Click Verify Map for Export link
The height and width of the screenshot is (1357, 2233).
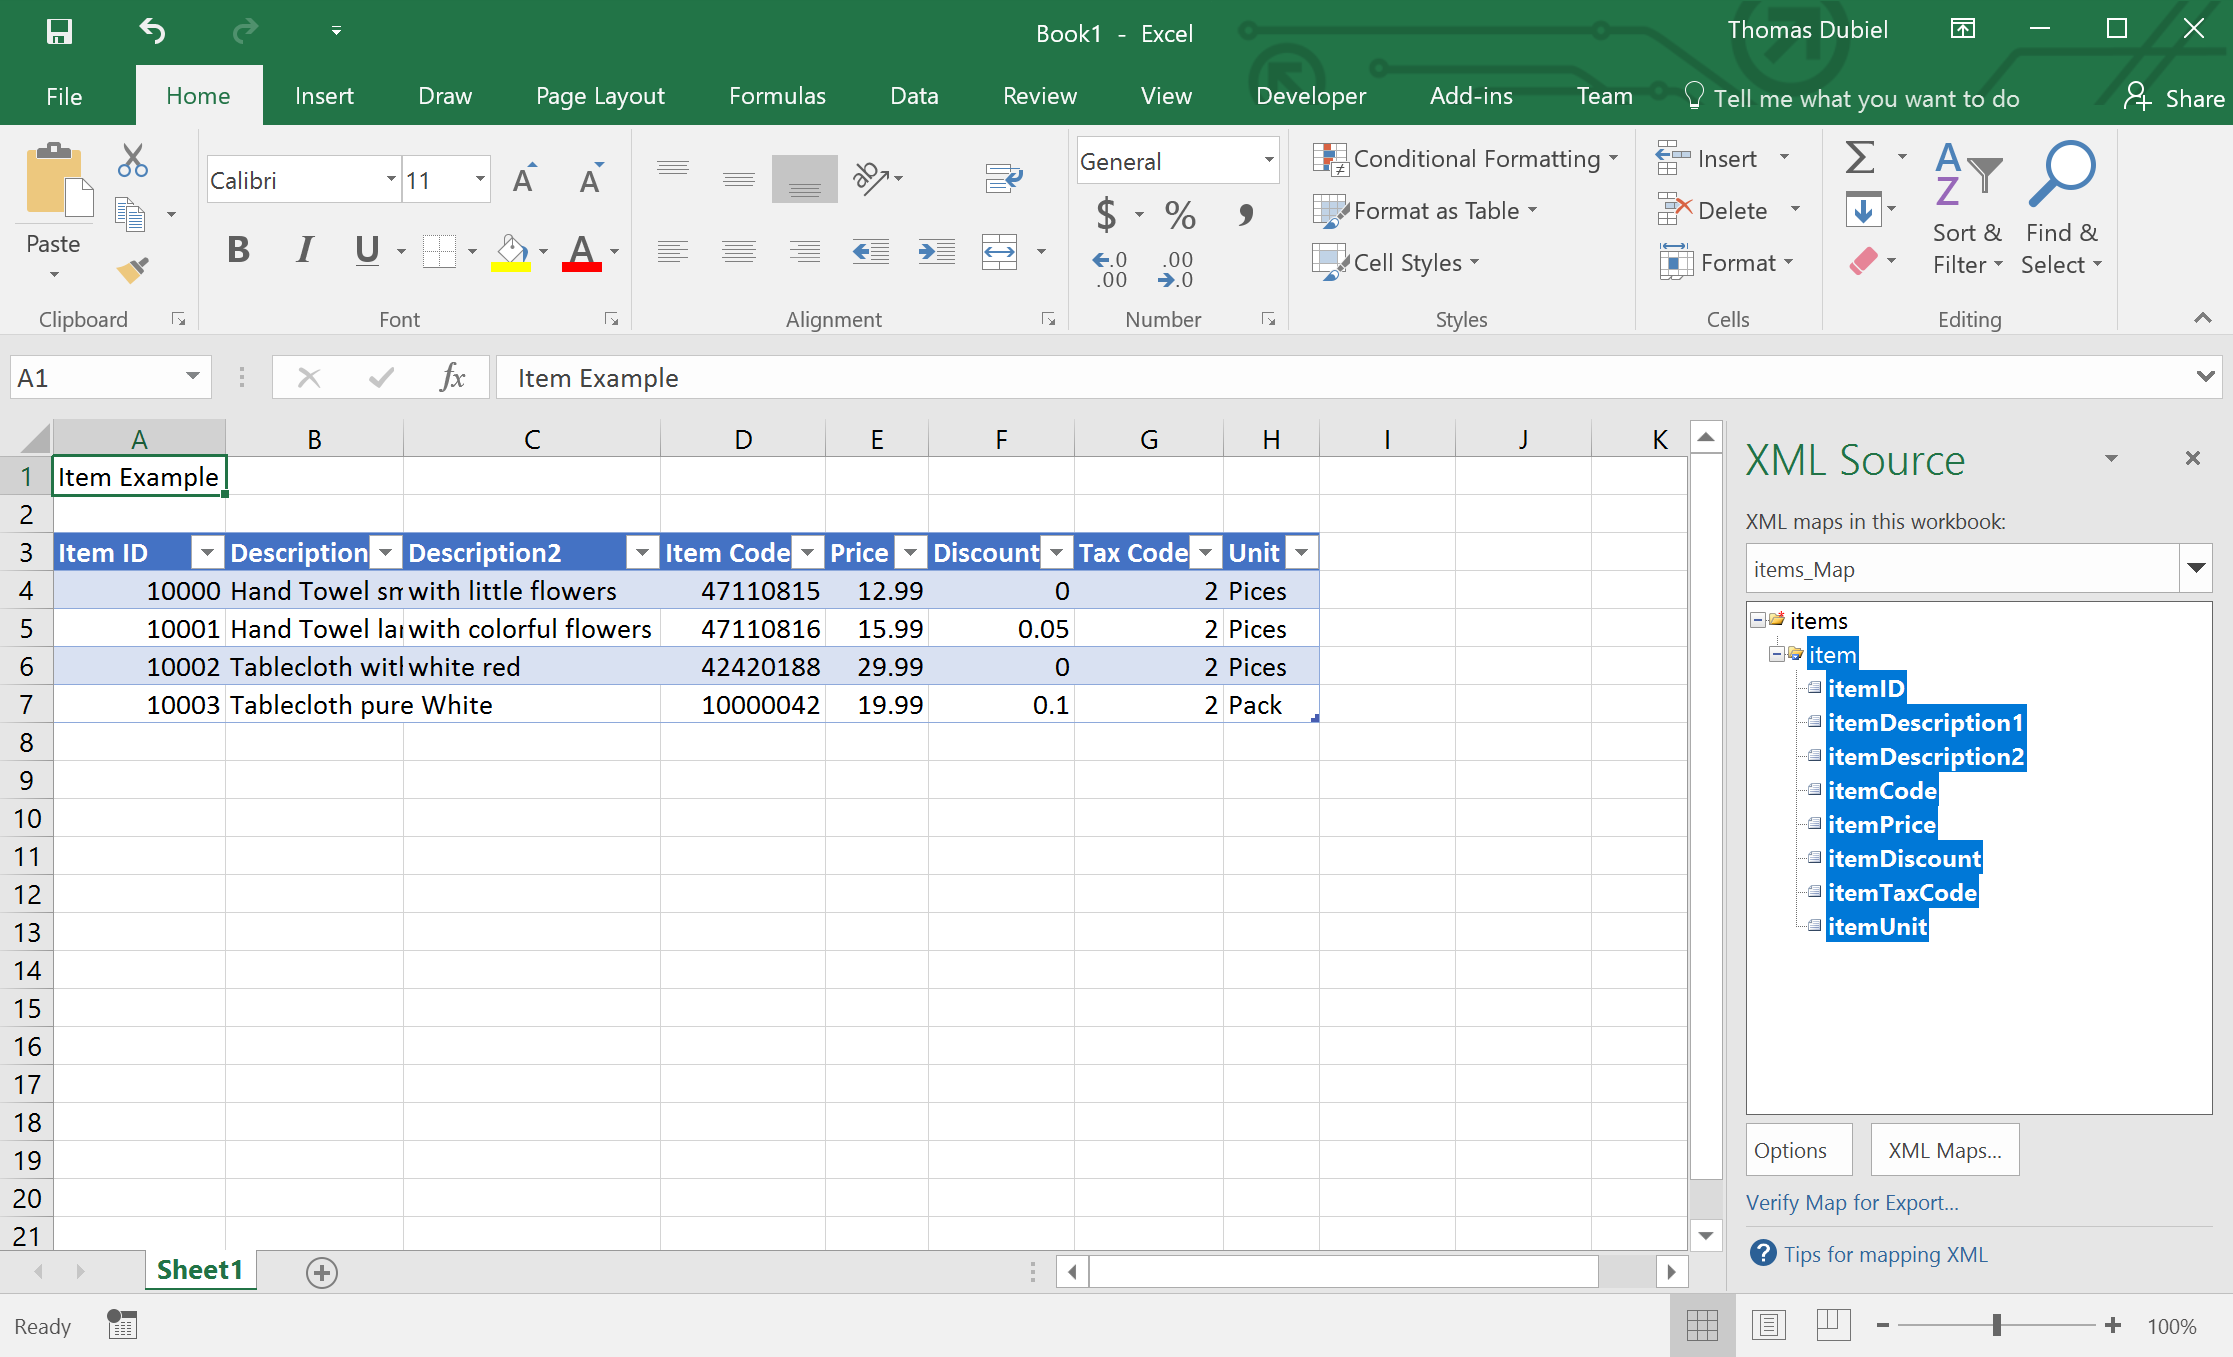coord(1852,1202)
